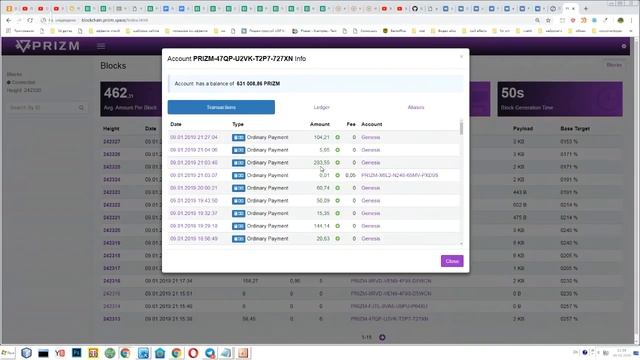640x360 pixels.
Task: Click the green status icon beside amount 144,14
Action: click(x=338, y=226)
